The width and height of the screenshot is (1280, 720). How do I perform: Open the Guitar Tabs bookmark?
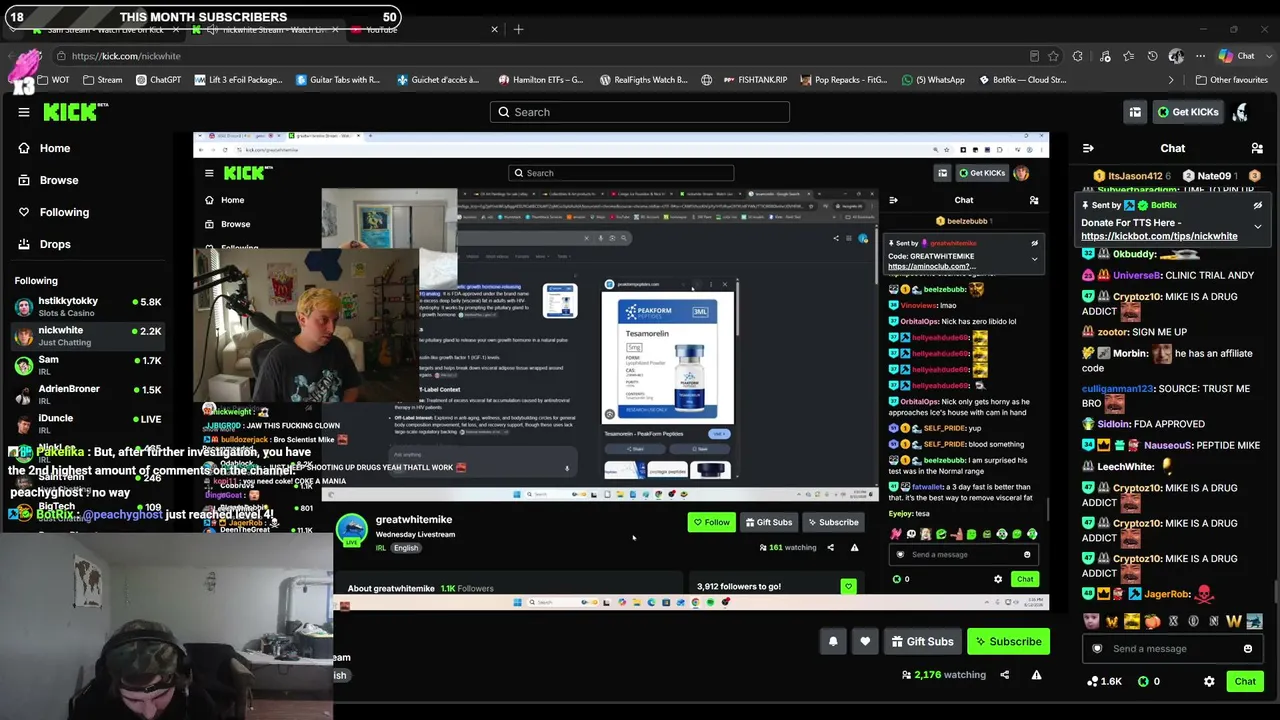tap(338, 80)
